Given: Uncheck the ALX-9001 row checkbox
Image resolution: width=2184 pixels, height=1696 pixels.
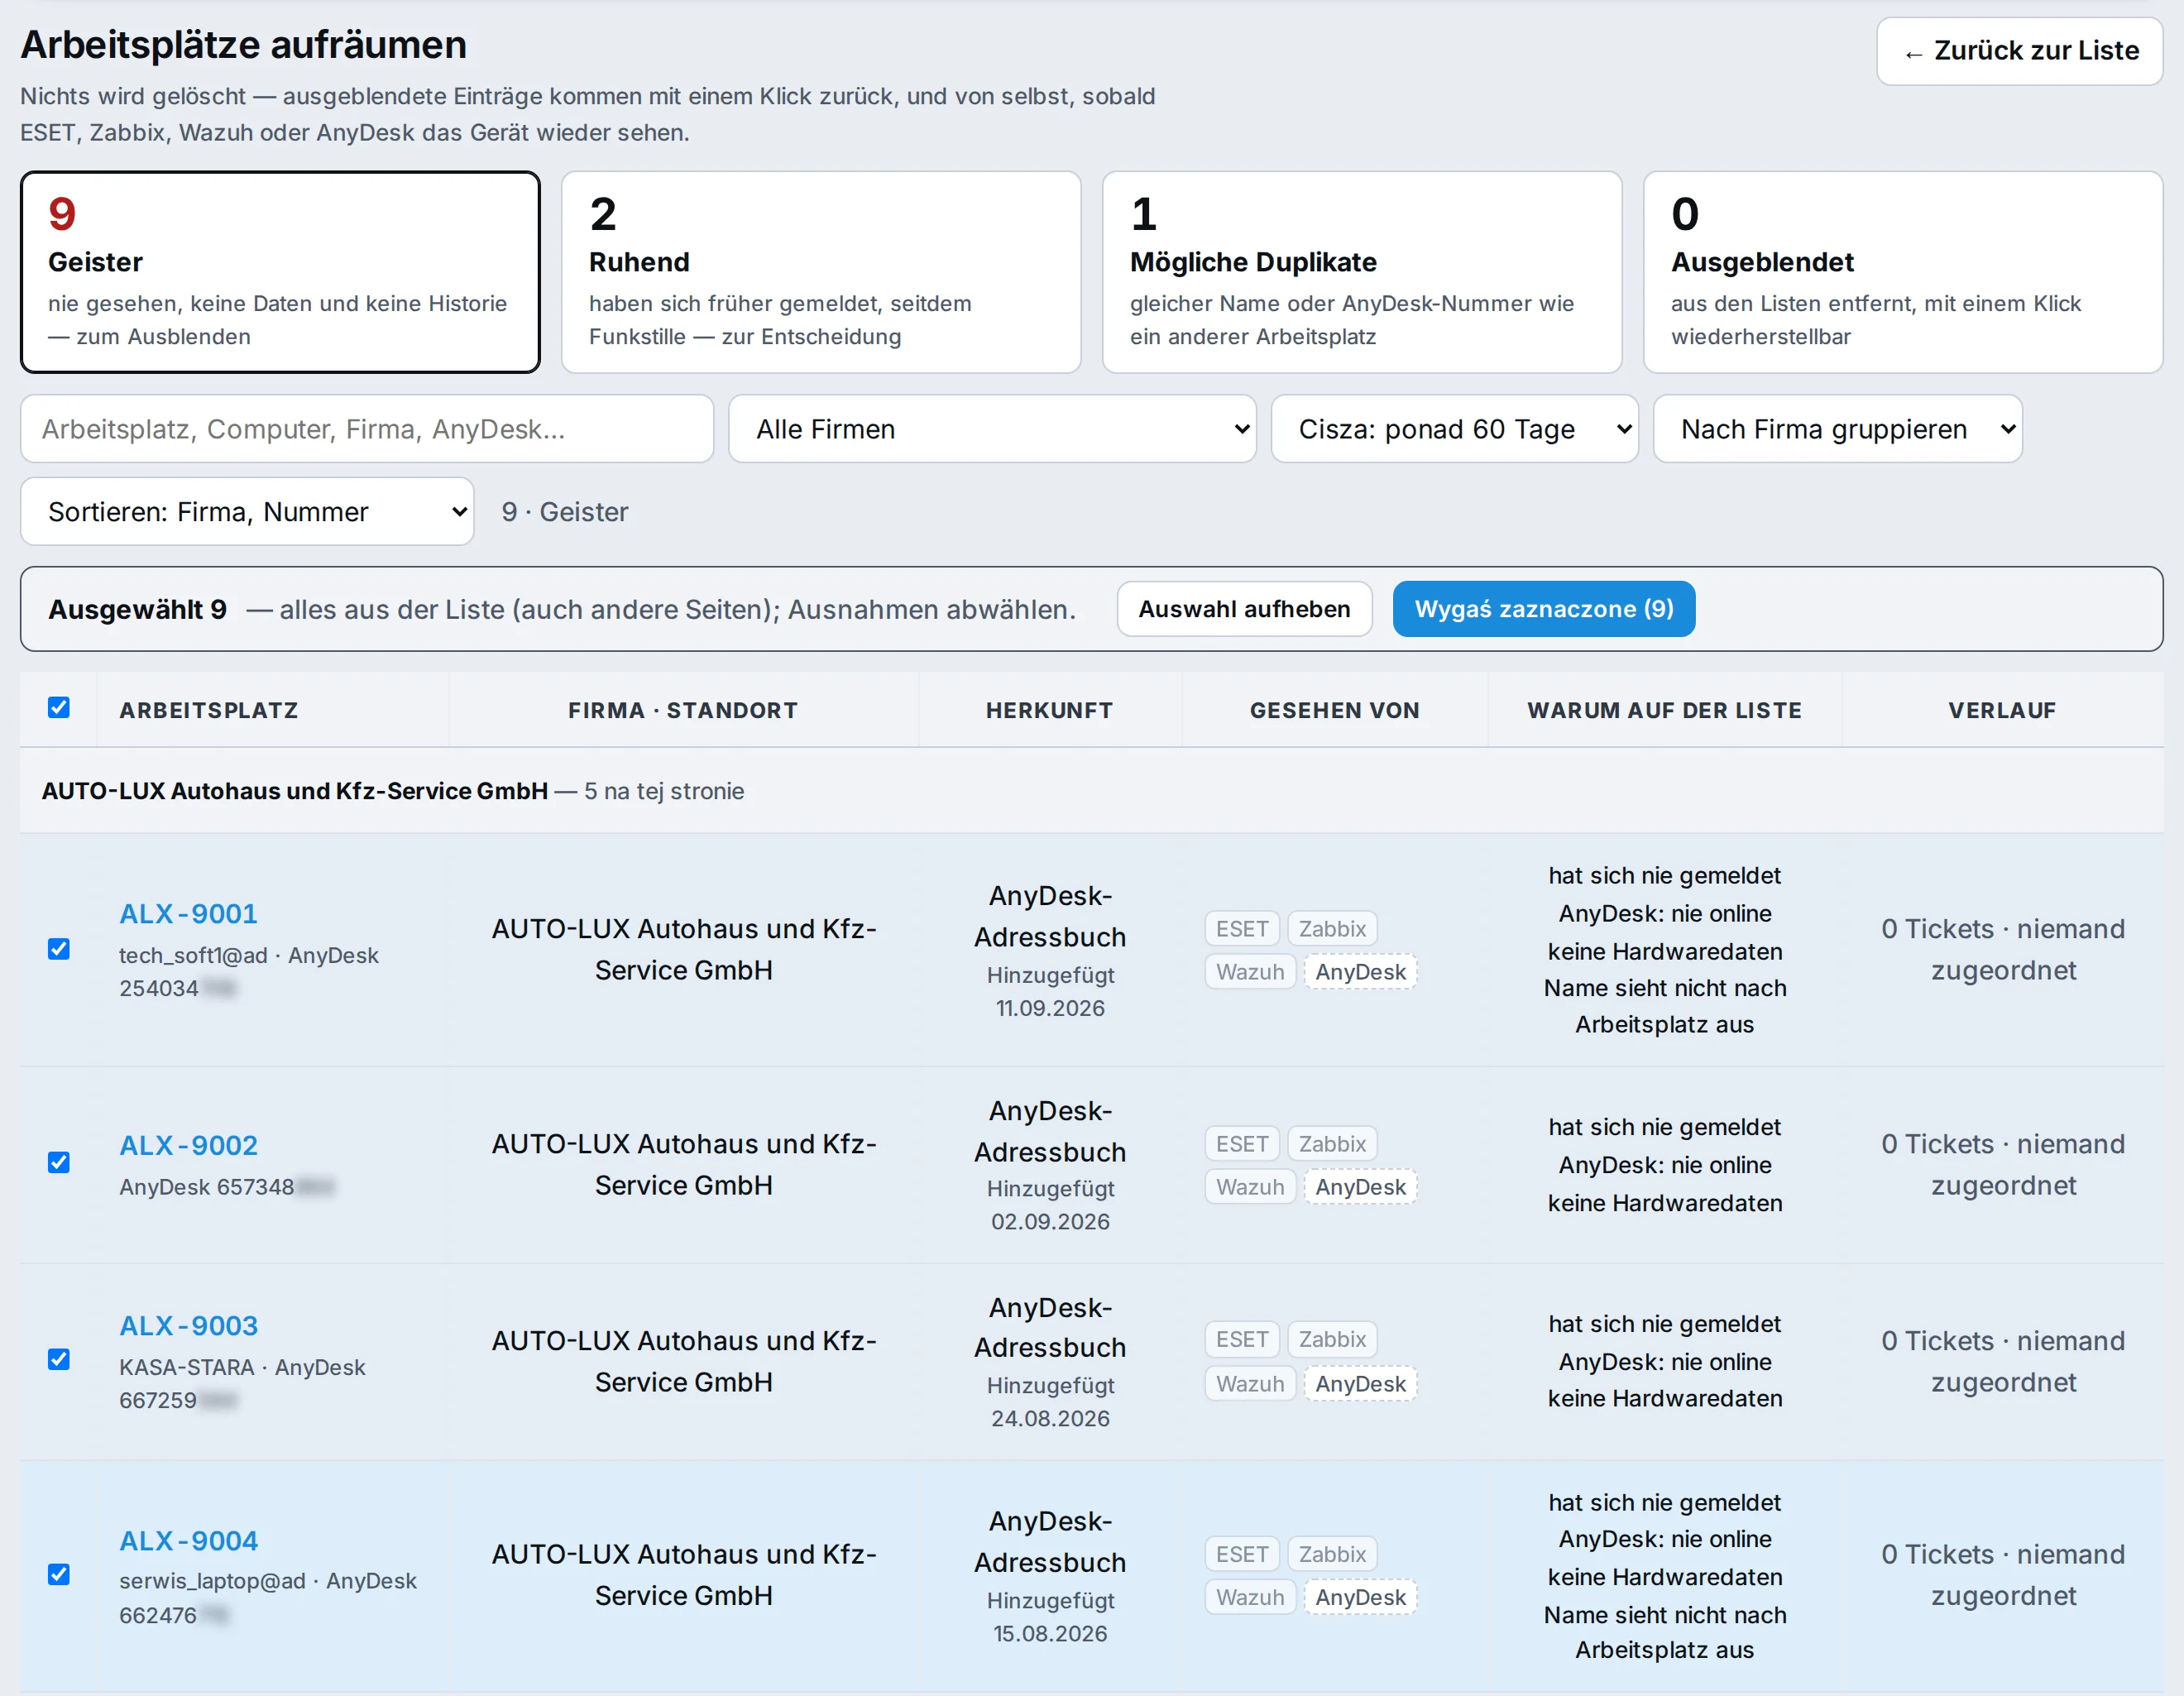Looking at the screenshot, I should point(59,949).
